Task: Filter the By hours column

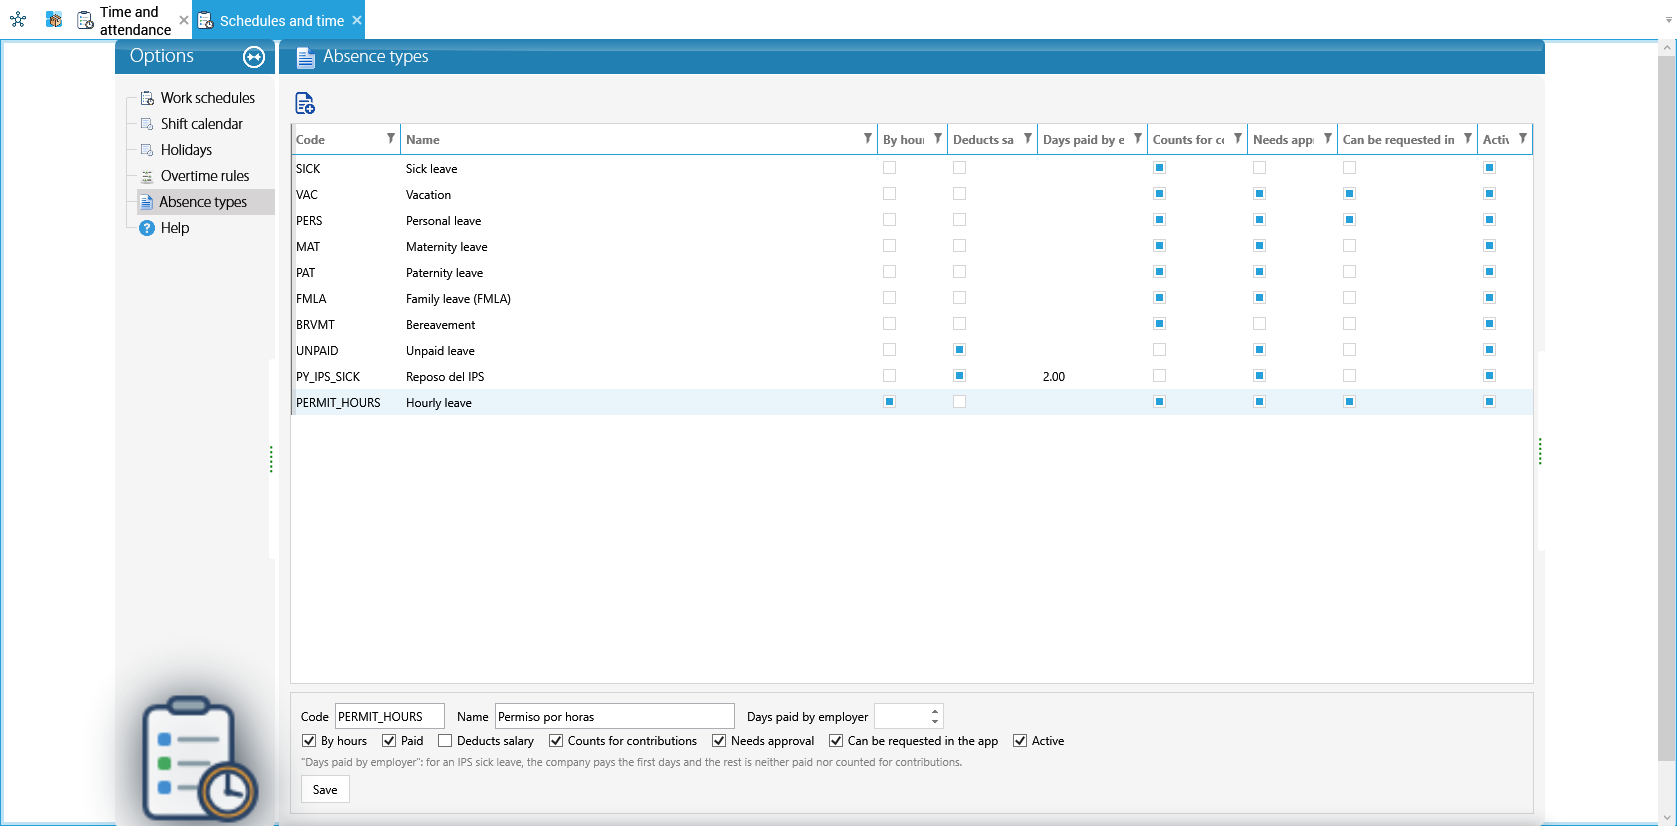Action: tap(938, 138)
